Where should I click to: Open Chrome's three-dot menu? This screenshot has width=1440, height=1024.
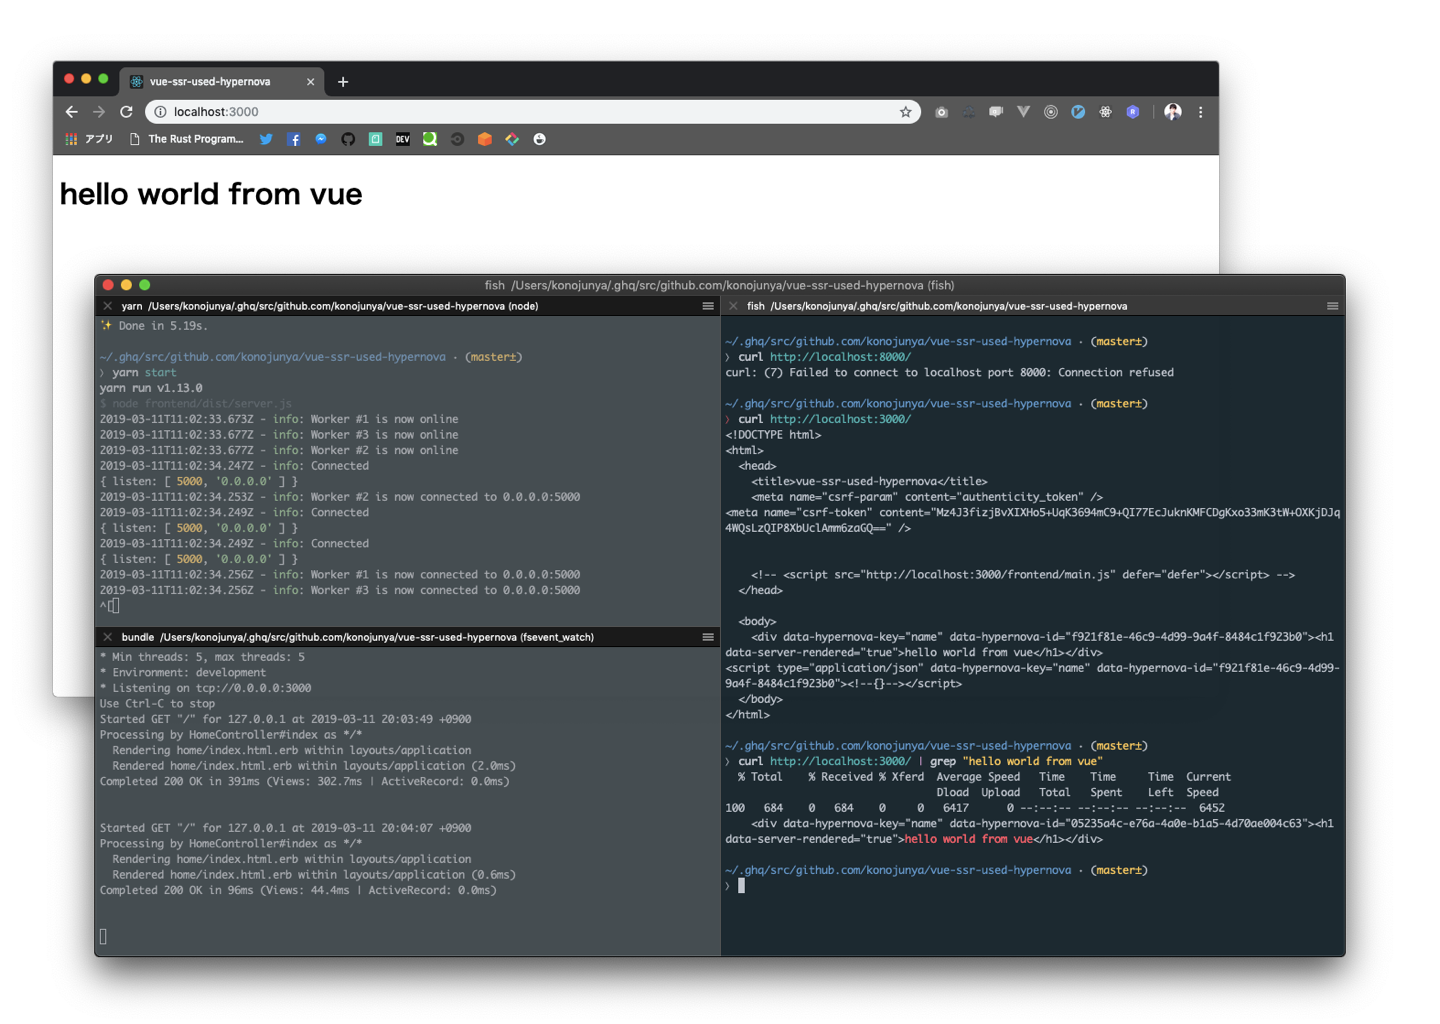click(x=1201, y=112)
